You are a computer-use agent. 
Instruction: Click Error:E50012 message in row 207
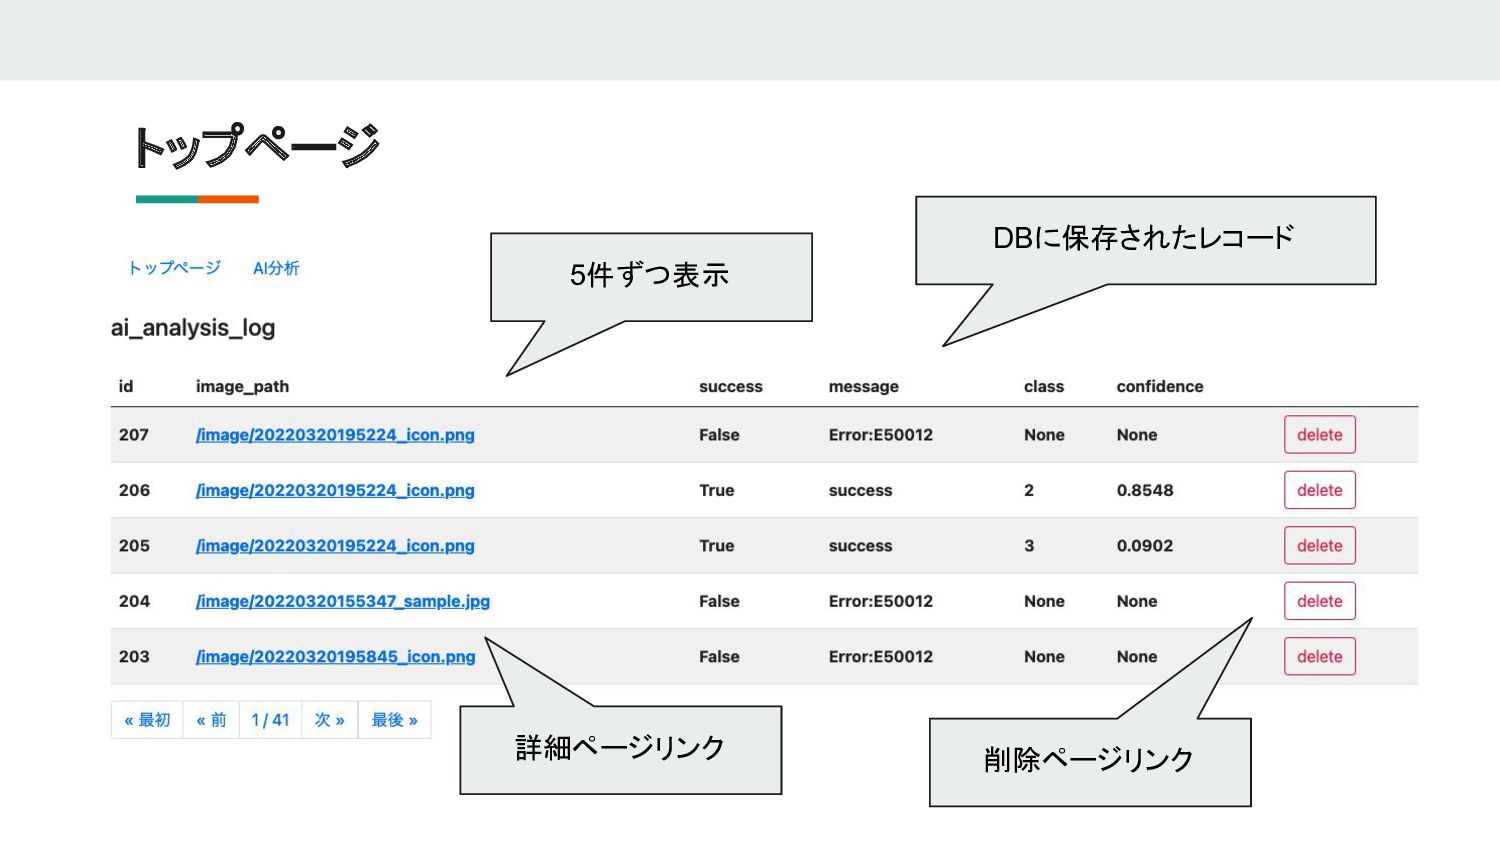pos(881,435)
